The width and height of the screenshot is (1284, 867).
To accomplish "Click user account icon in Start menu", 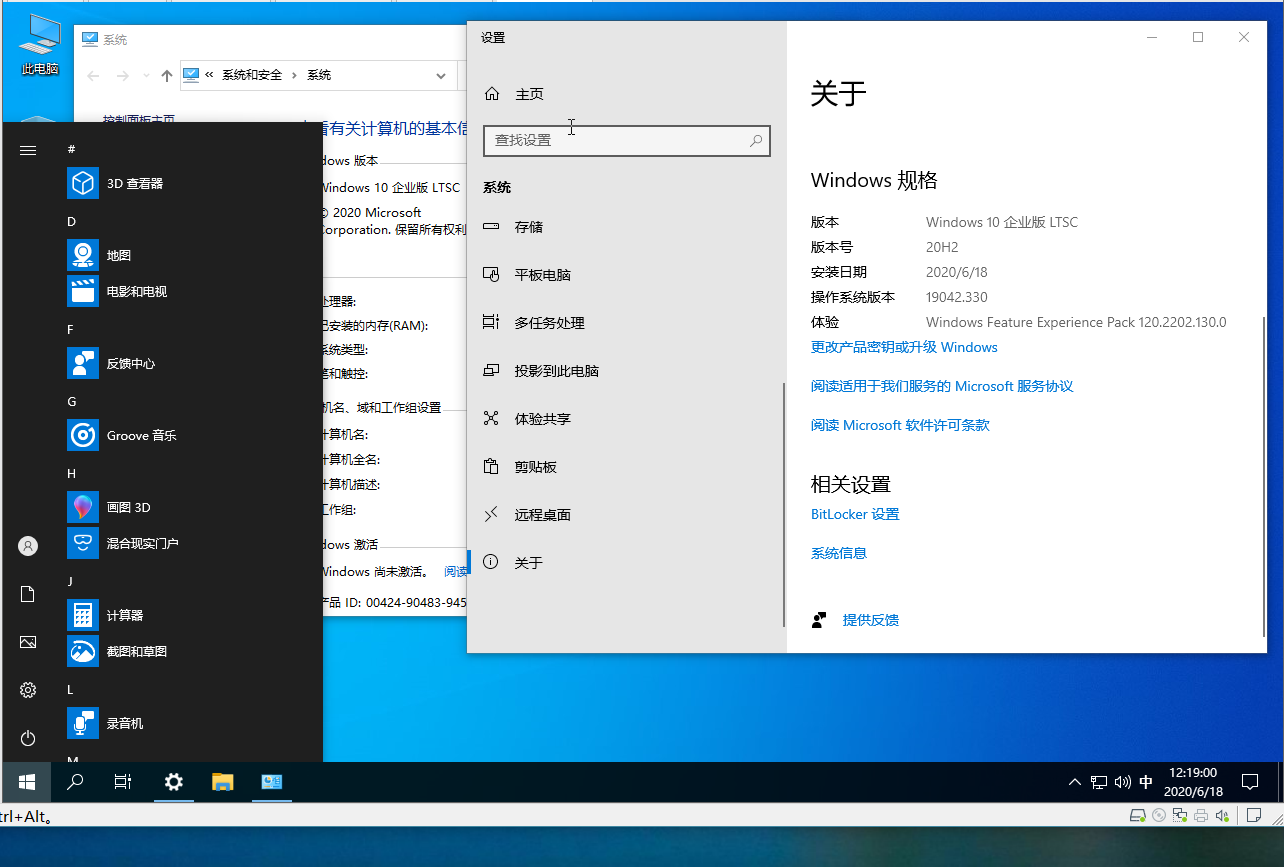I will [x=28, y=546].
